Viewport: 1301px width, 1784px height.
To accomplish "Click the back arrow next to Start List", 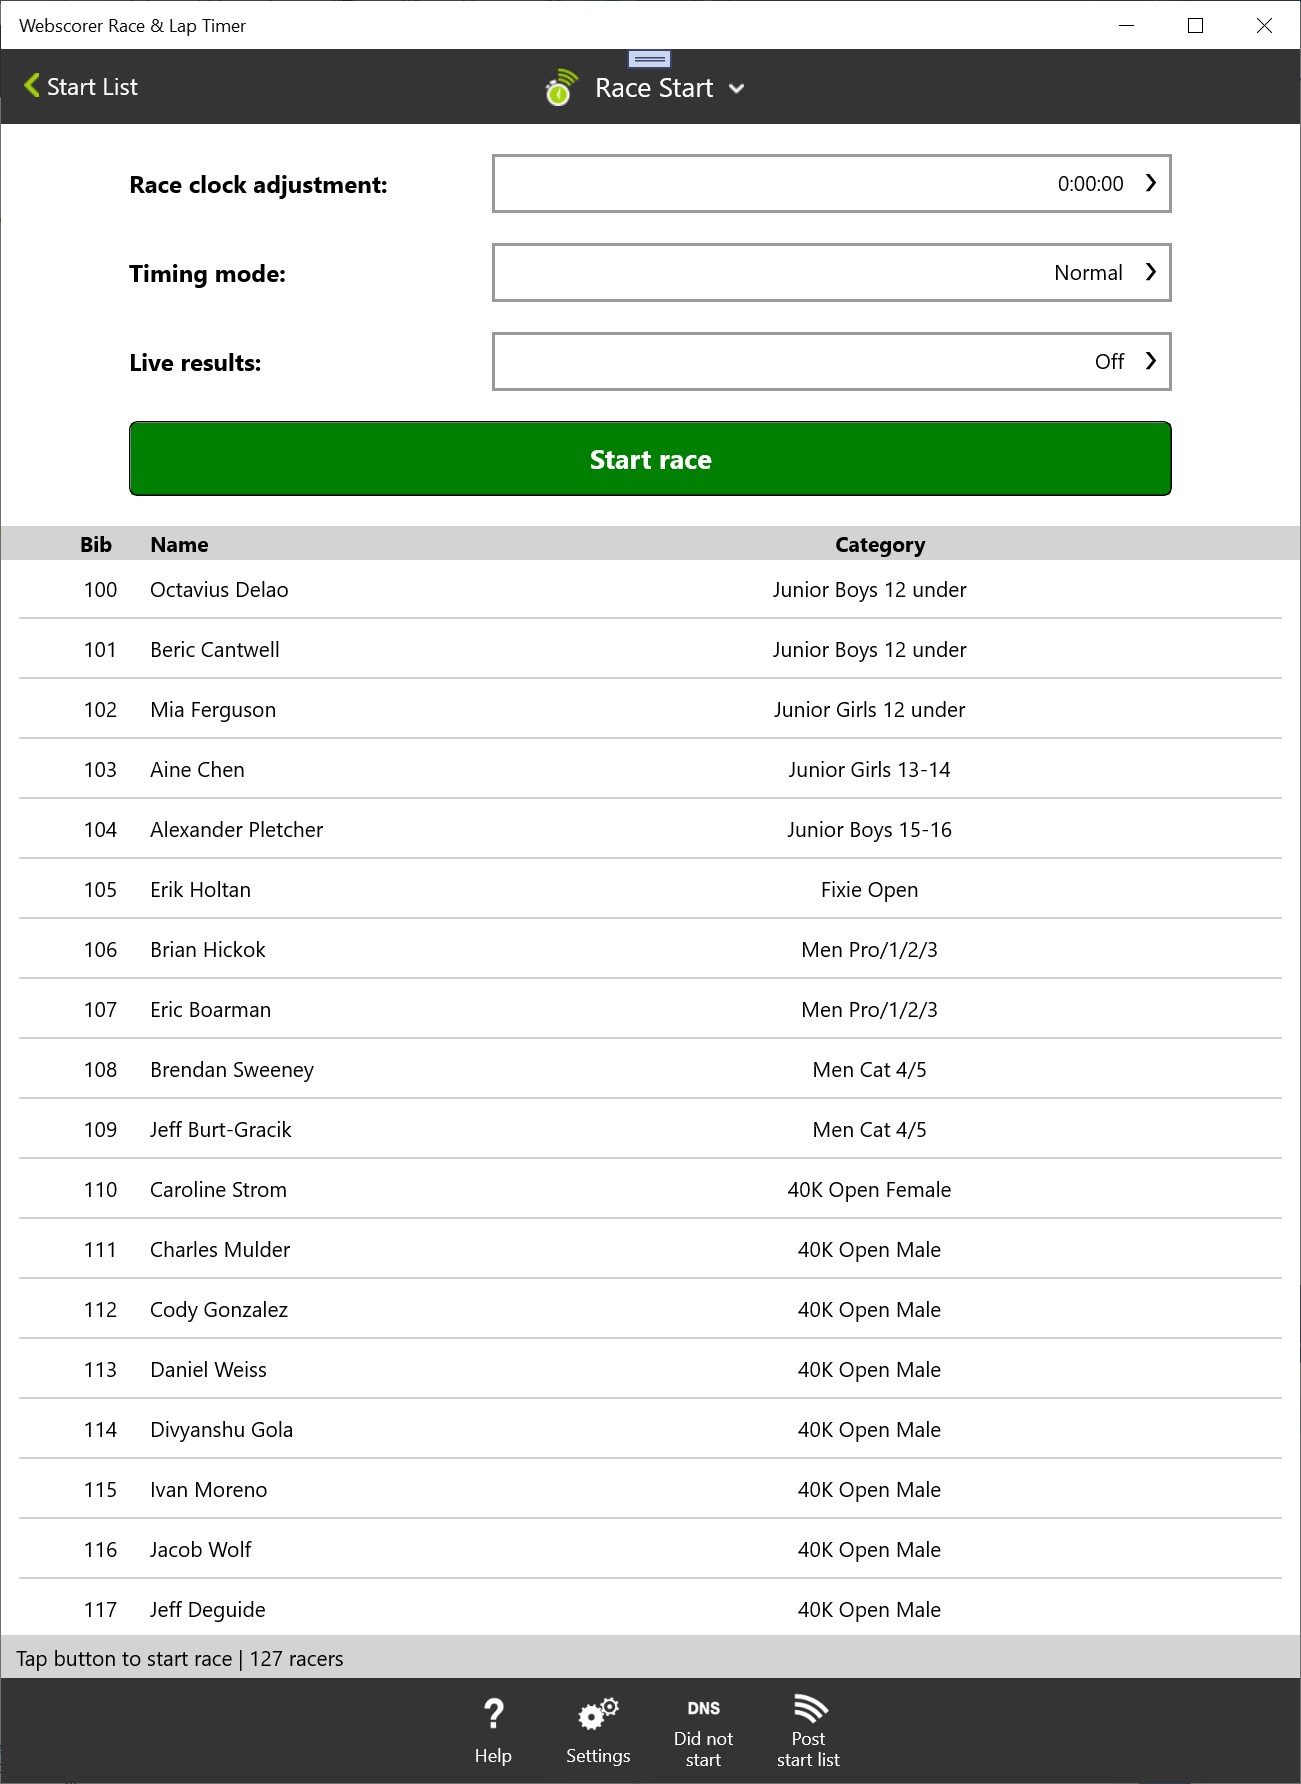I will (31, 86).
